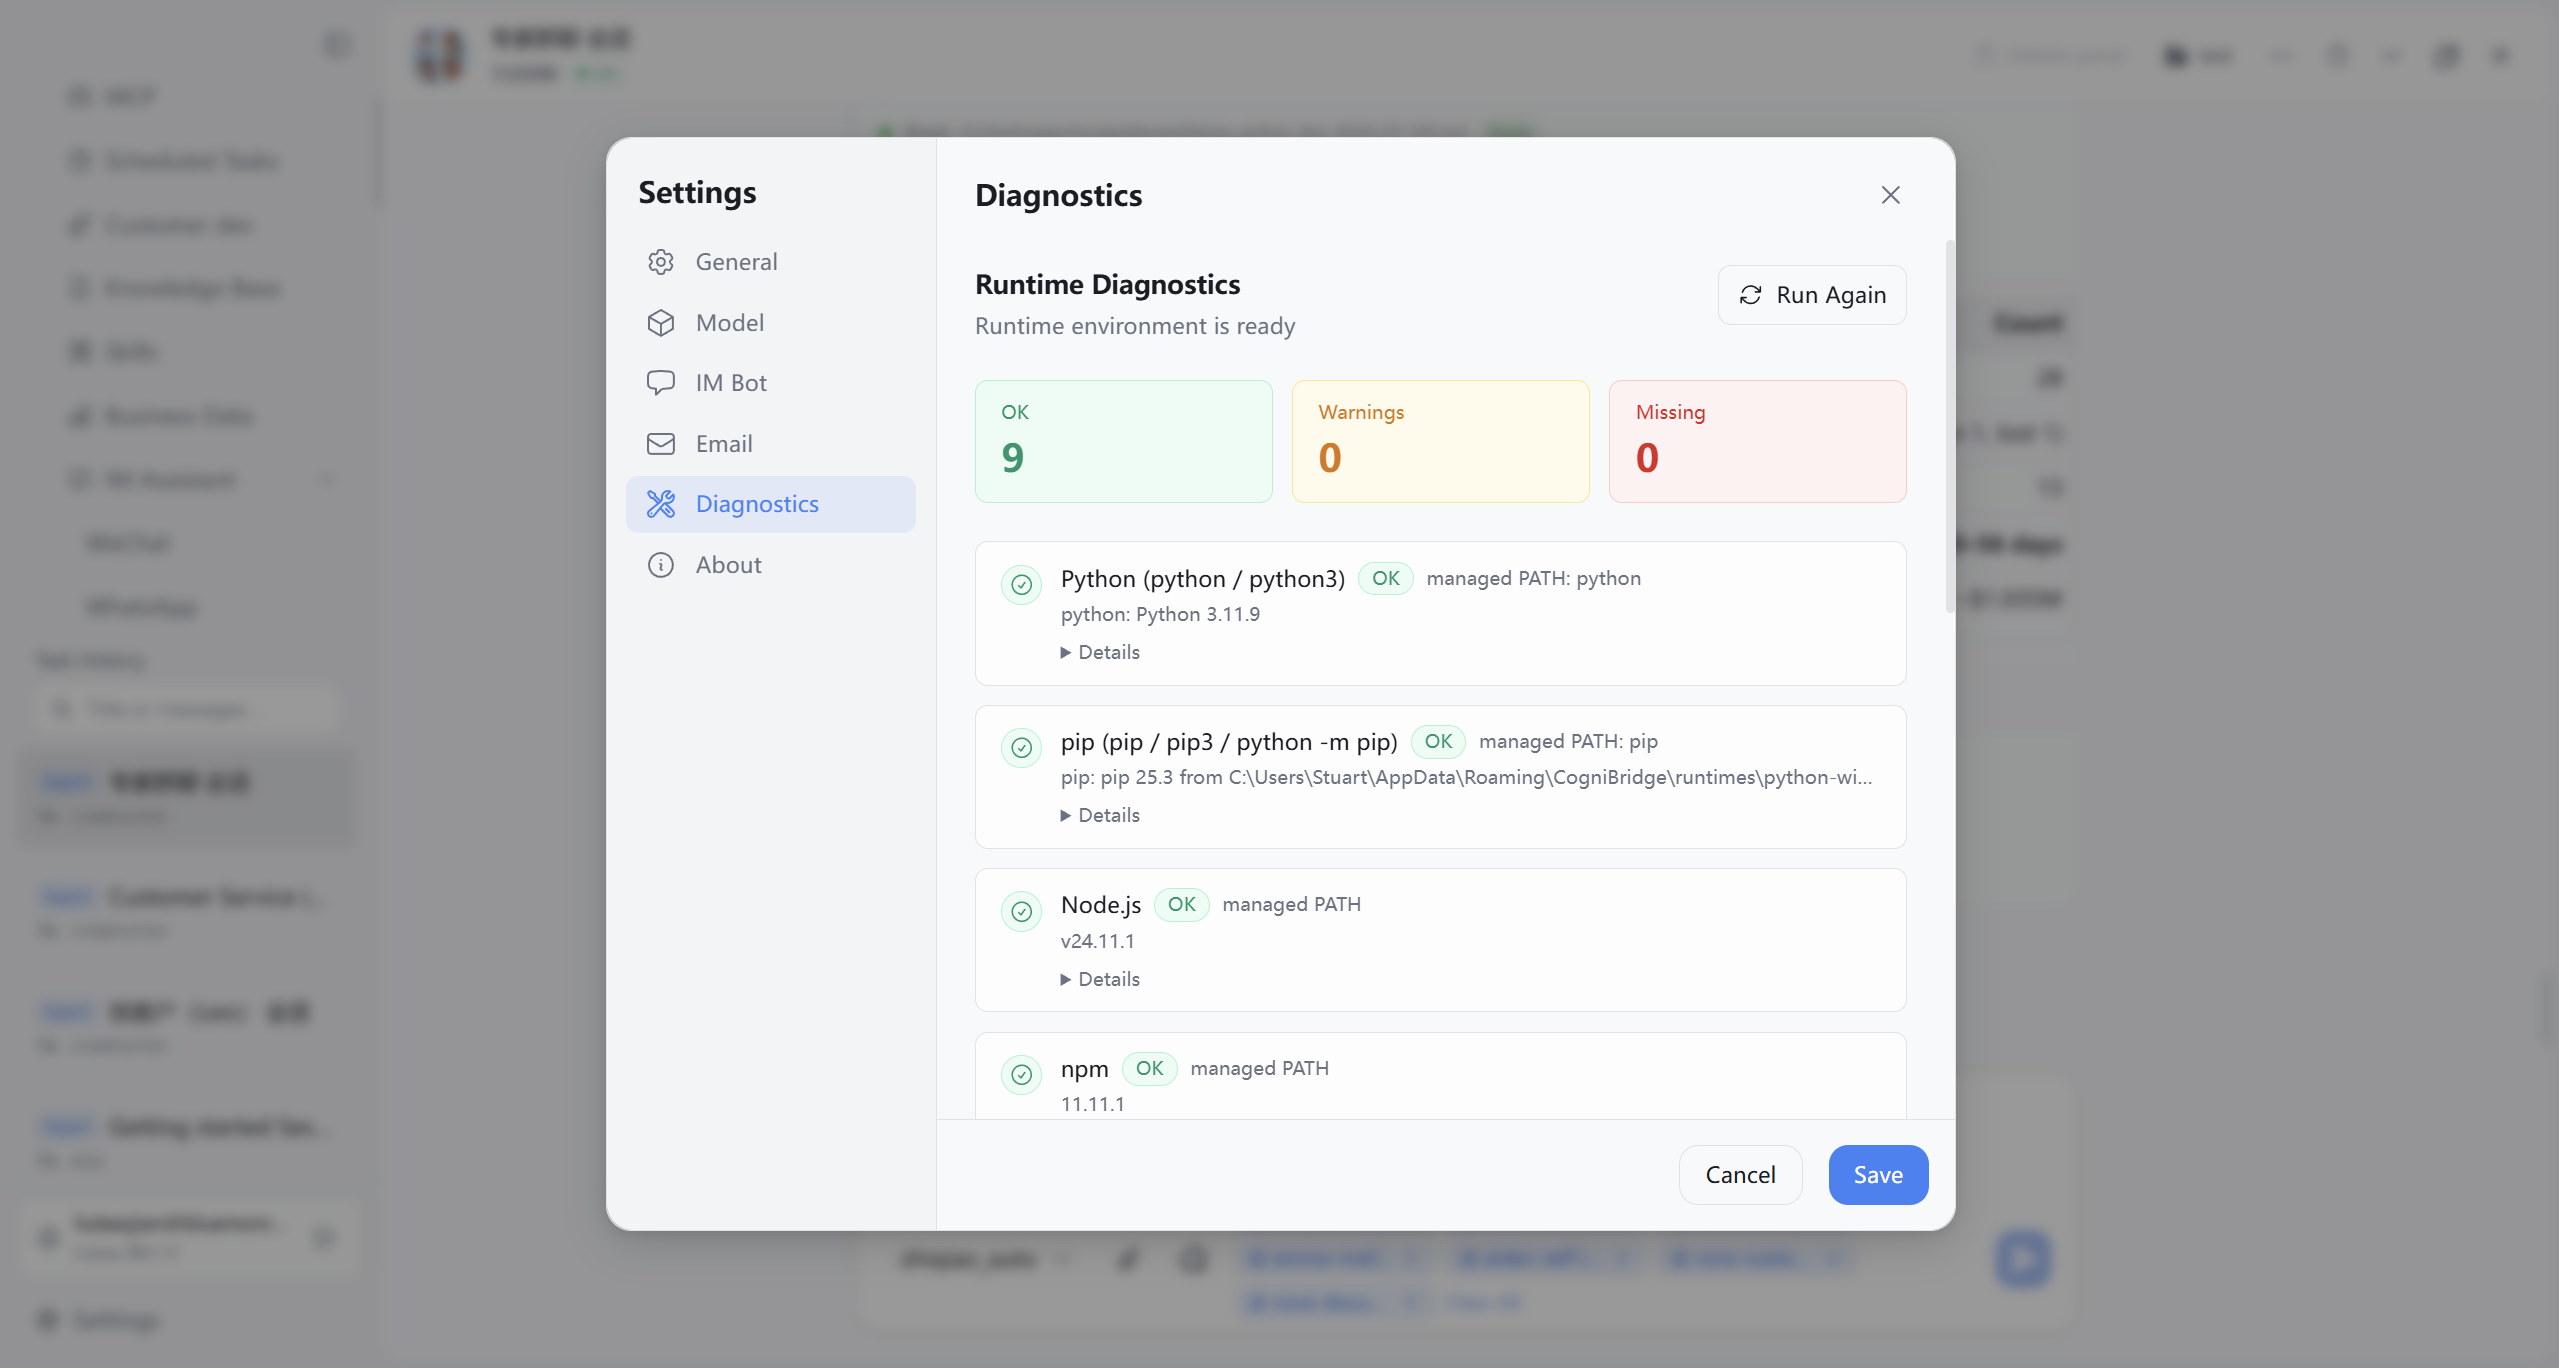Click the OK badge beside Python
2559x1368 pixels.
[x=1385, y=578]
